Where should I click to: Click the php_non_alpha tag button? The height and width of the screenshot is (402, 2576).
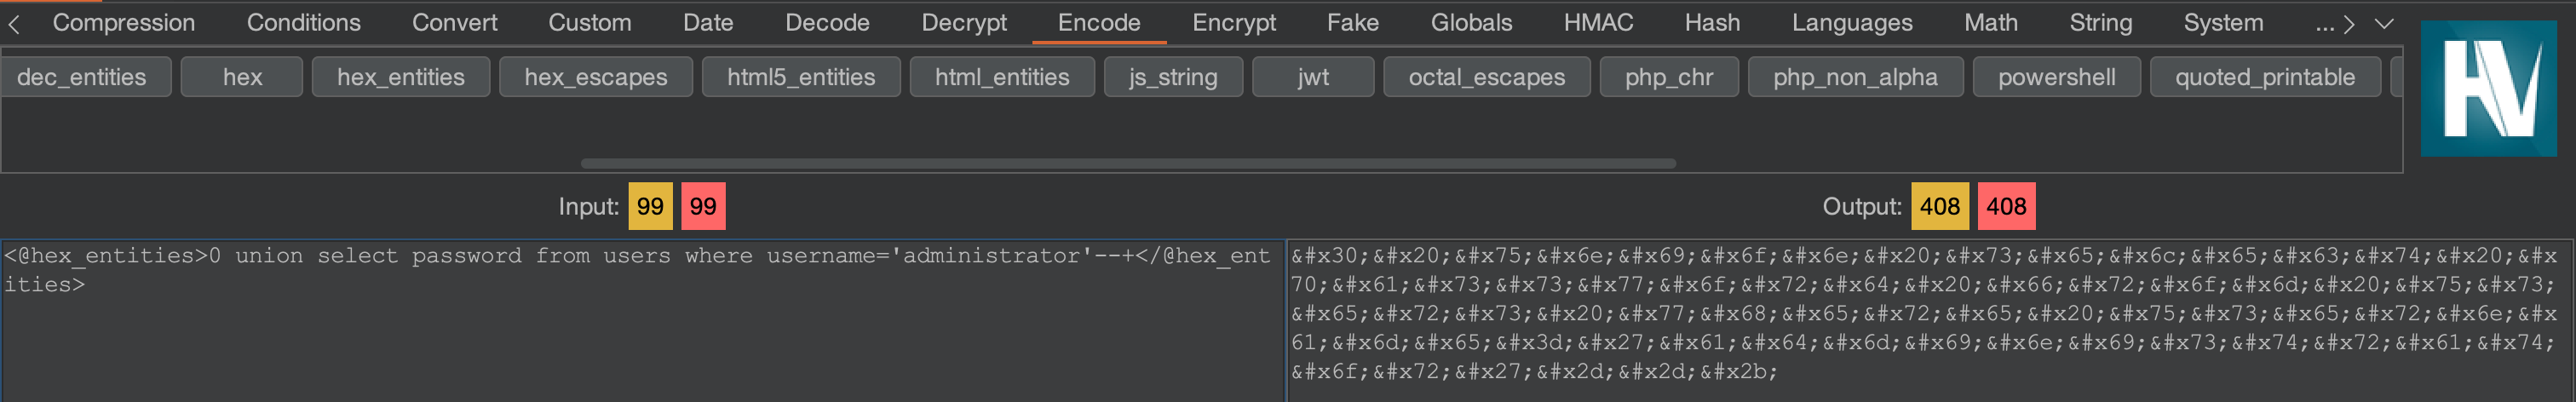tap(1854, 77)
